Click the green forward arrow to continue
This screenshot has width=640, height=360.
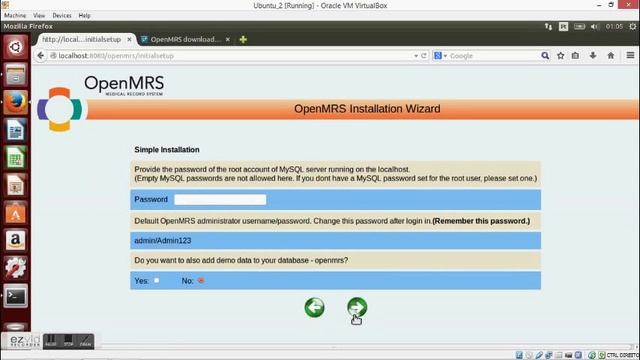point(357,307)
